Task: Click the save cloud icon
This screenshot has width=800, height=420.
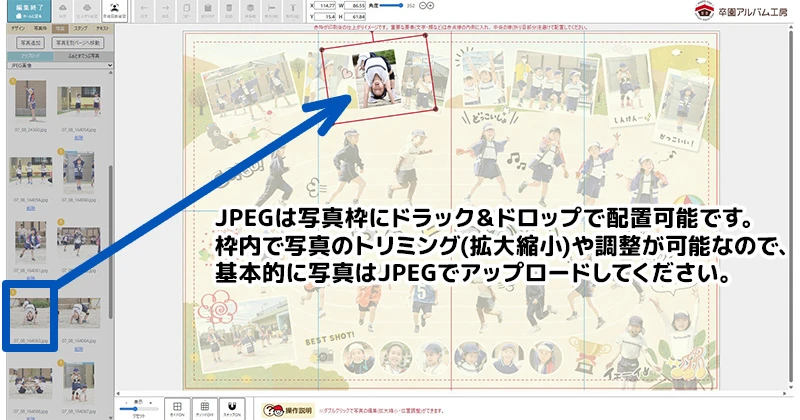Action: [62, 11]
